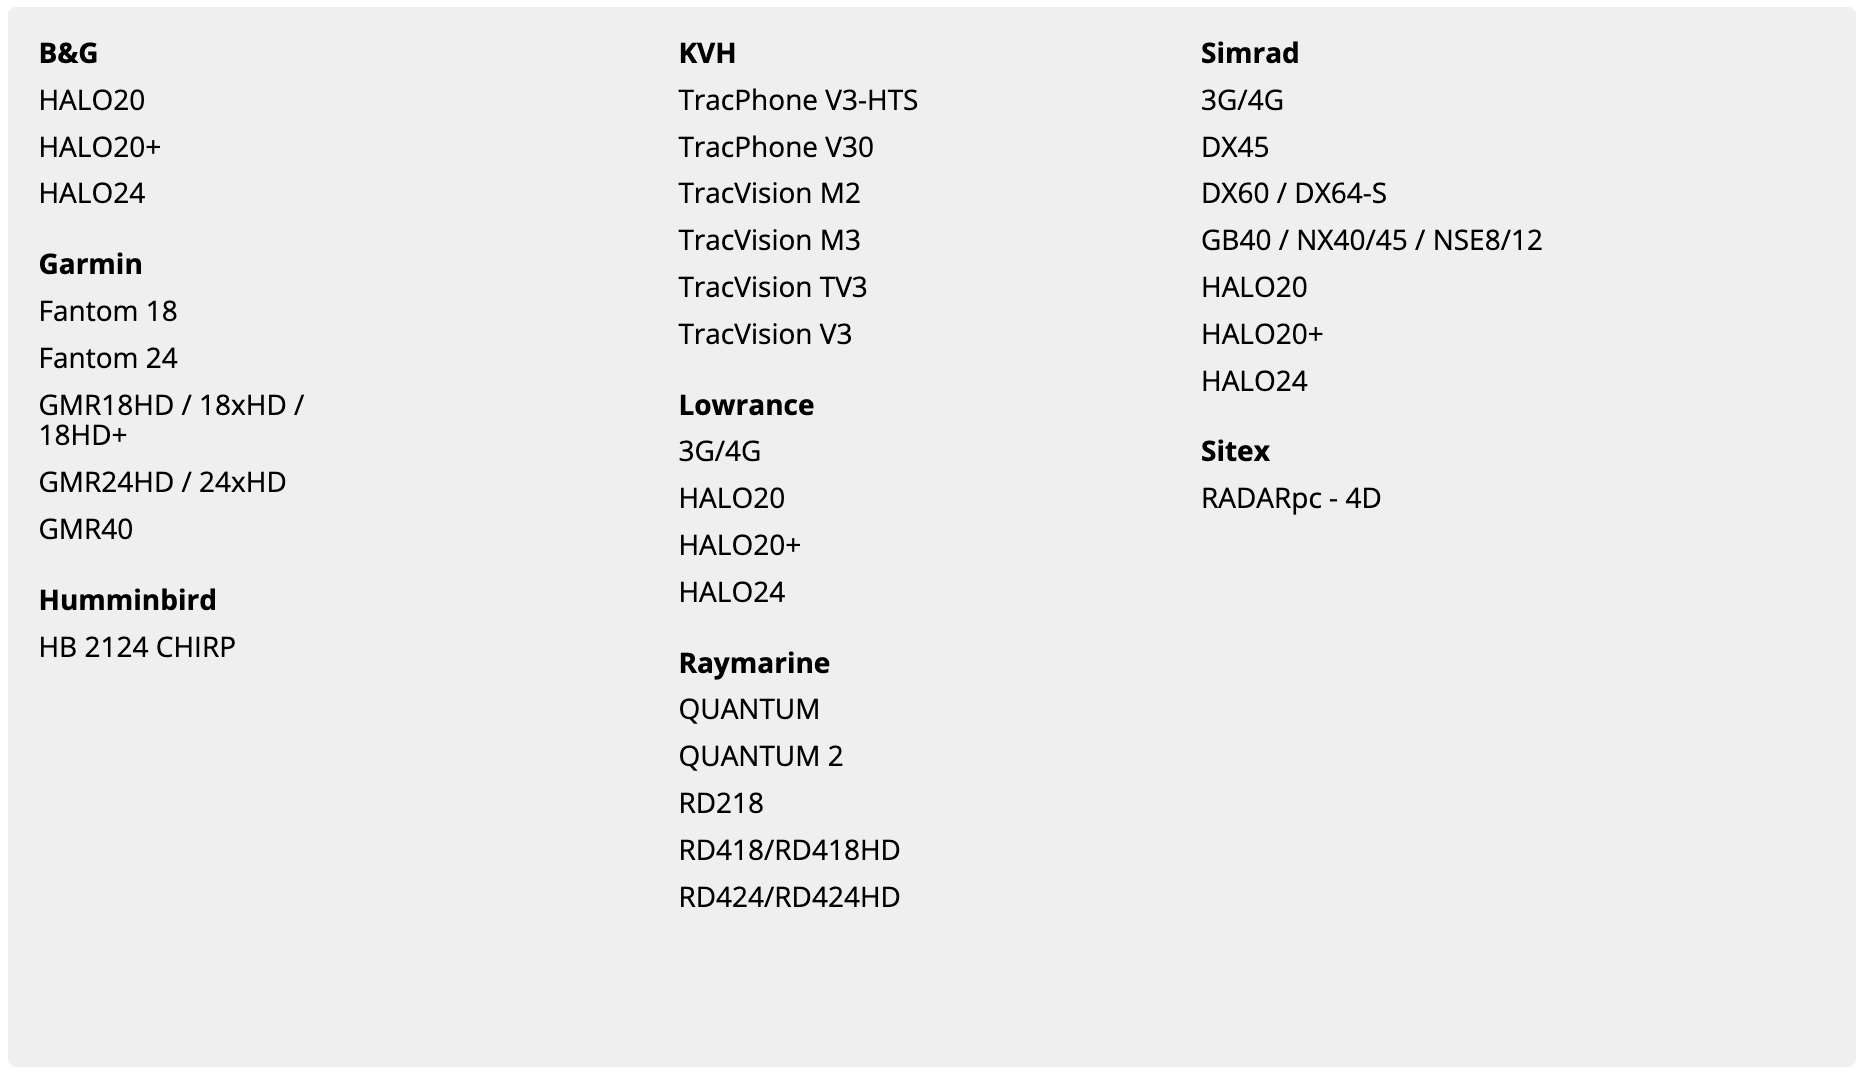This screenshot has height=1076, width=1864.
Task: Select GMR24HD / 24xHD model
Action: point(163,482)
